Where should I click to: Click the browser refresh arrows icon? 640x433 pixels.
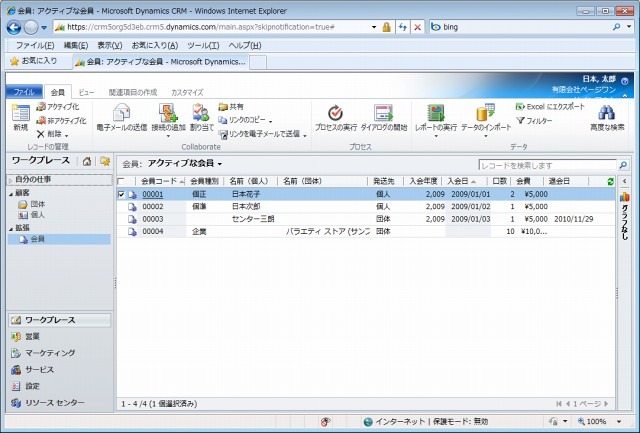click(x=403, y=27)
